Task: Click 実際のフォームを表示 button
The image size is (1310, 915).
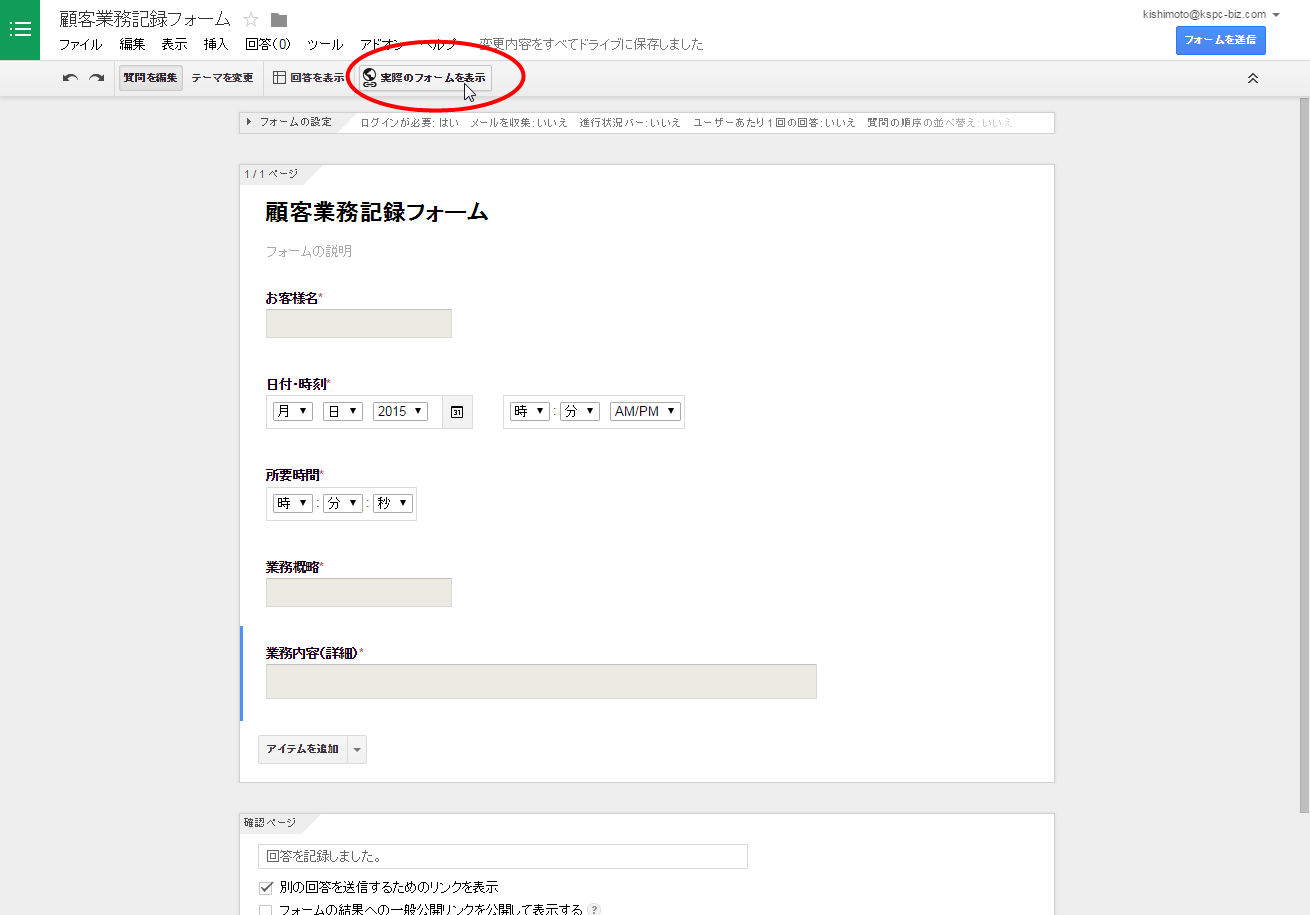Action: 425,78
